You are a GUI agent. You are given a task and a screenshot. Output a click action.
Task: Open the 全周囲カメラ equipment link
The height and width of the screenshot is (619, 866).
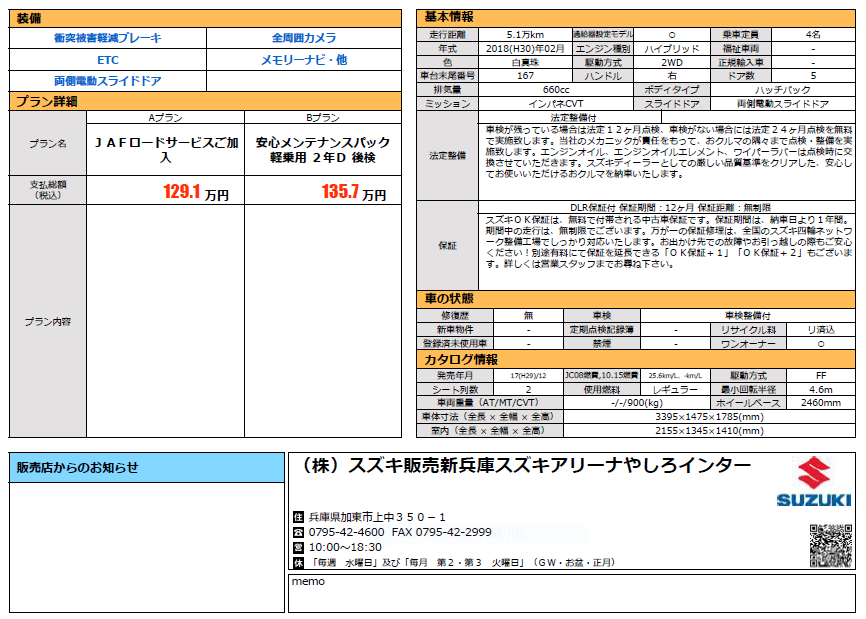(304, 38)
